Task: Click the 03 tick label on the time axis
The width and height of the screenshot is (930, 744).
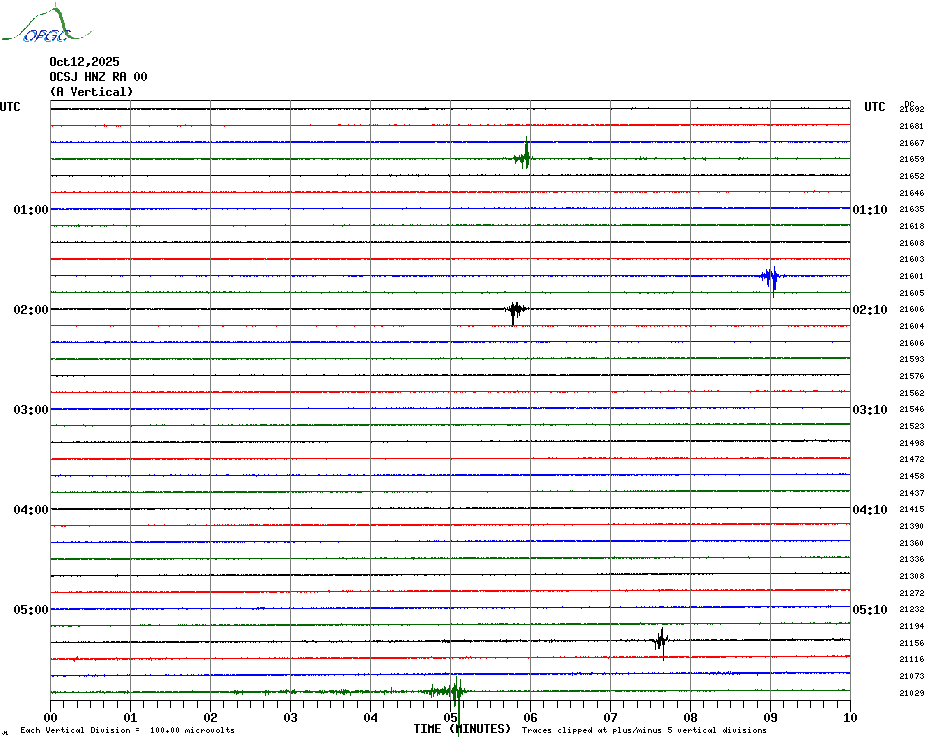Action: pyautogui.click(x=290, y=717)
